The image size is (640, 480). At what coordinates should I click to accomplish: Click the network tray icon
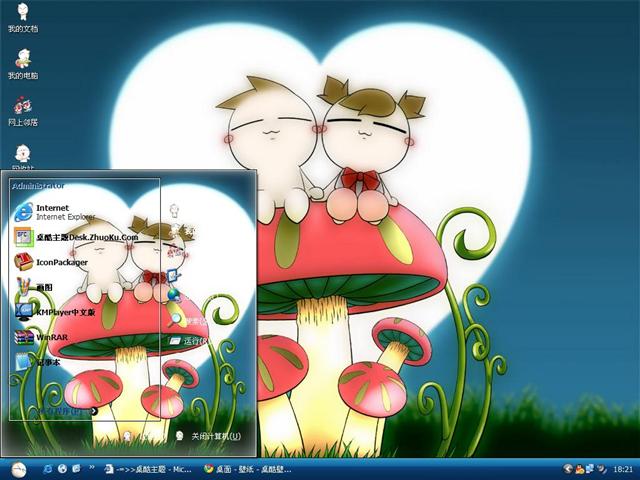pyautogui.click(x=589, y=469)
